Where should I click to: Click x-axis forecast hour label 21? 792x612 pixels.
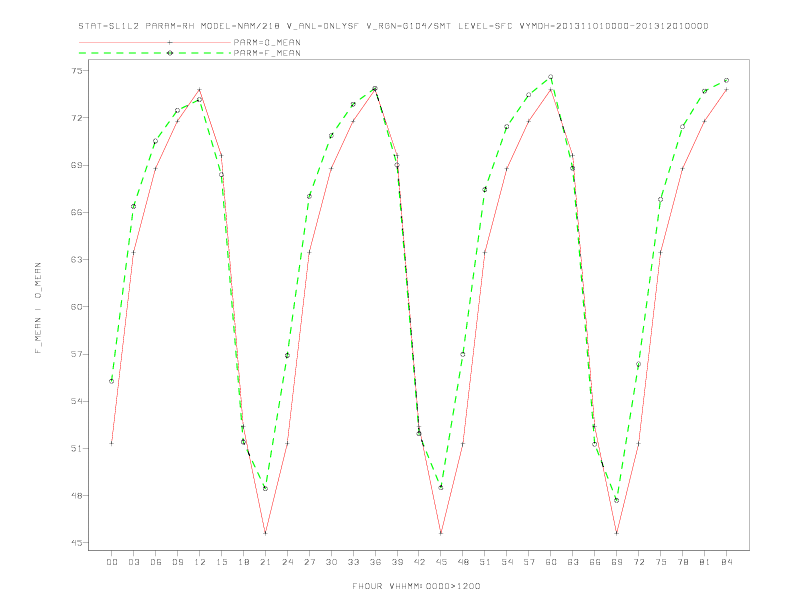coord(265,562)
